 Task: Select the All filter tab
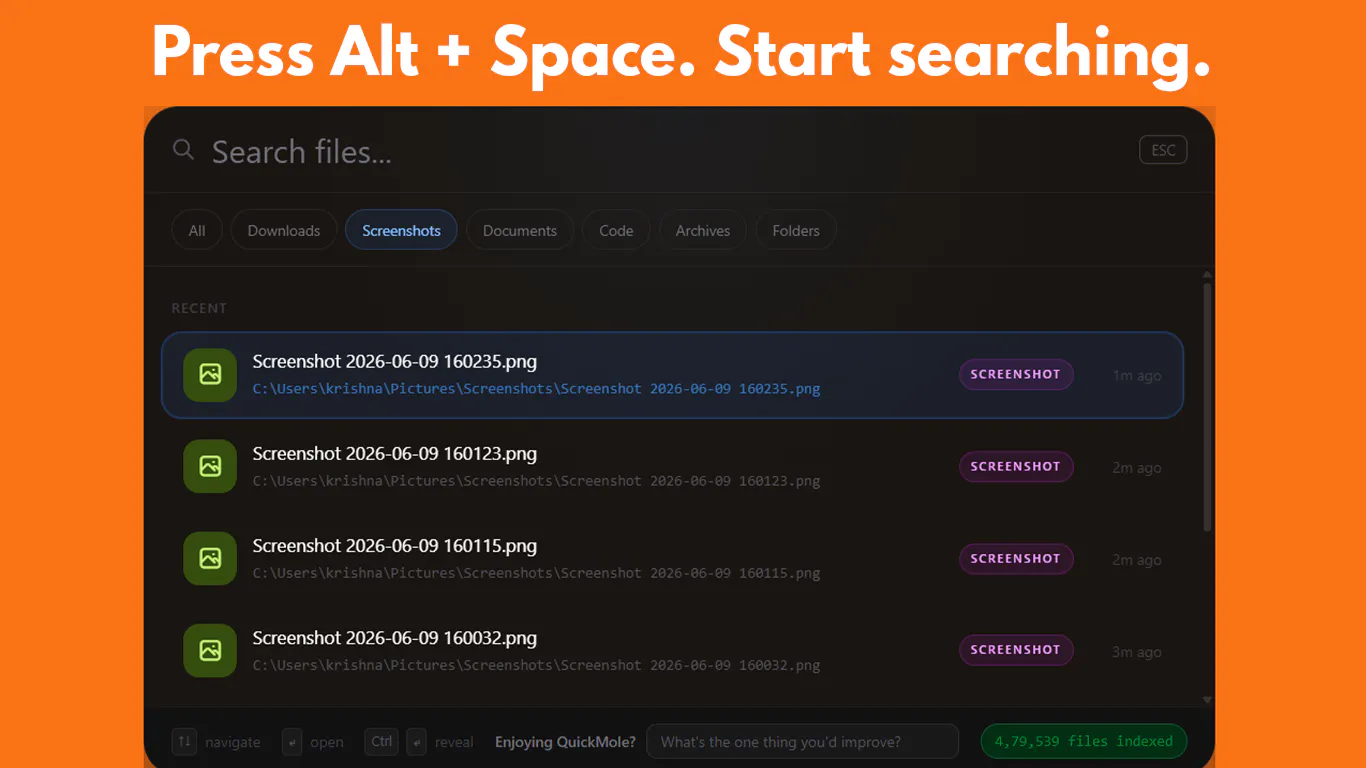coord(197,230)
